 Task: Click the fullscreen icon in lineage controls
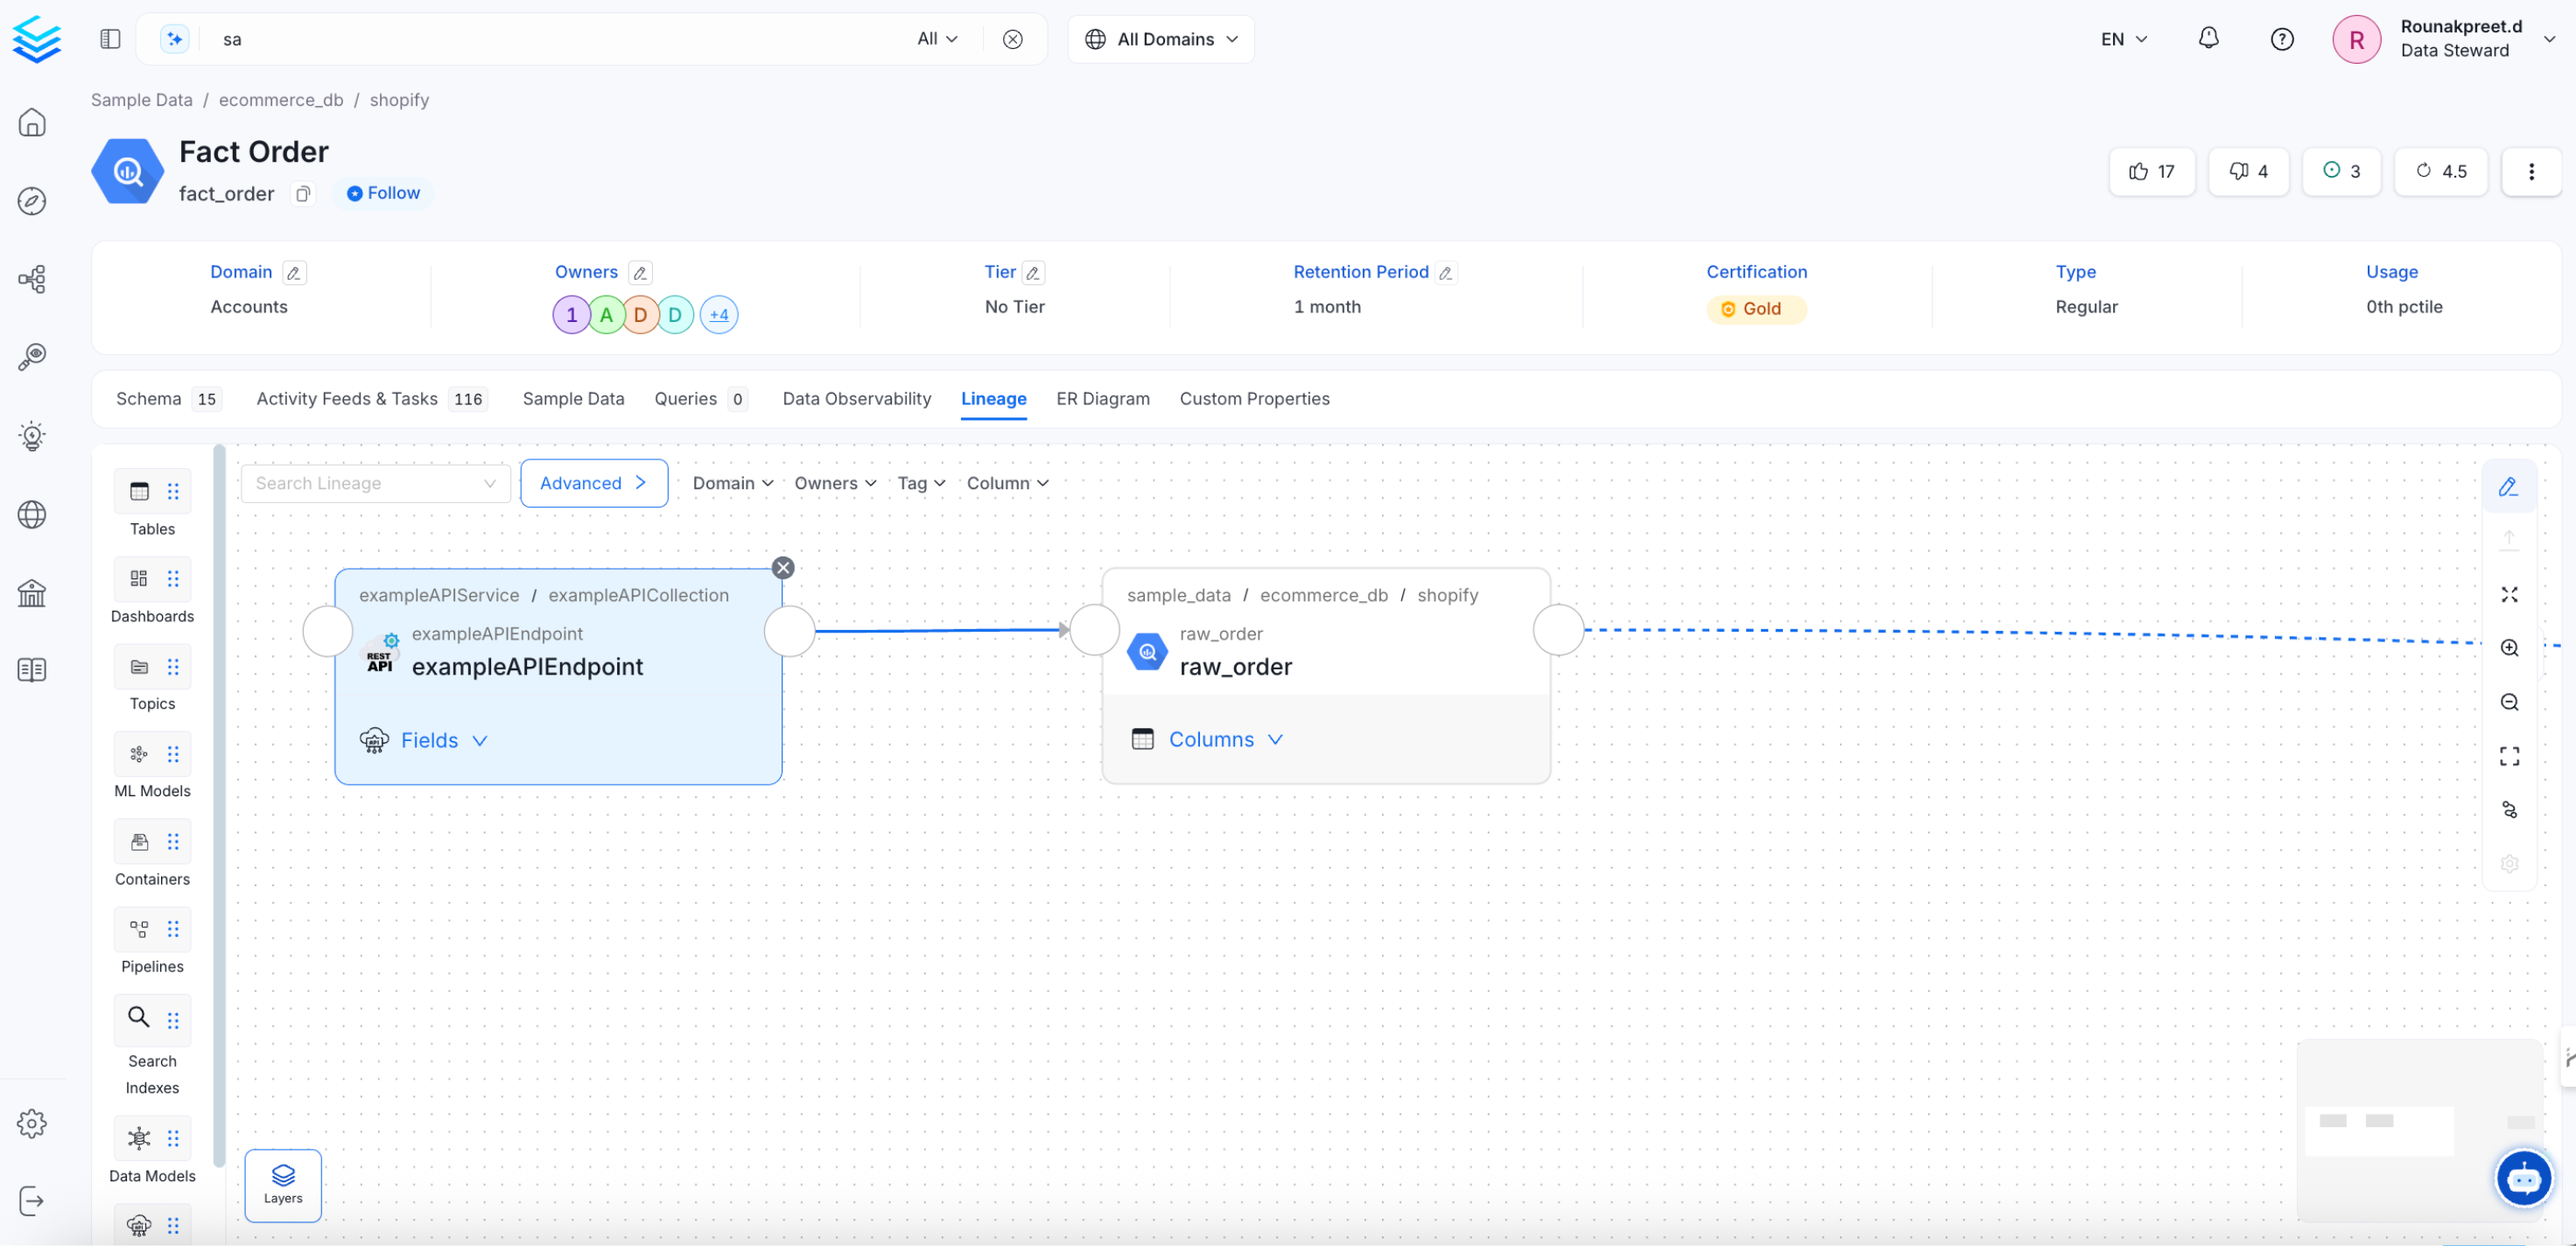(2510, 756)
